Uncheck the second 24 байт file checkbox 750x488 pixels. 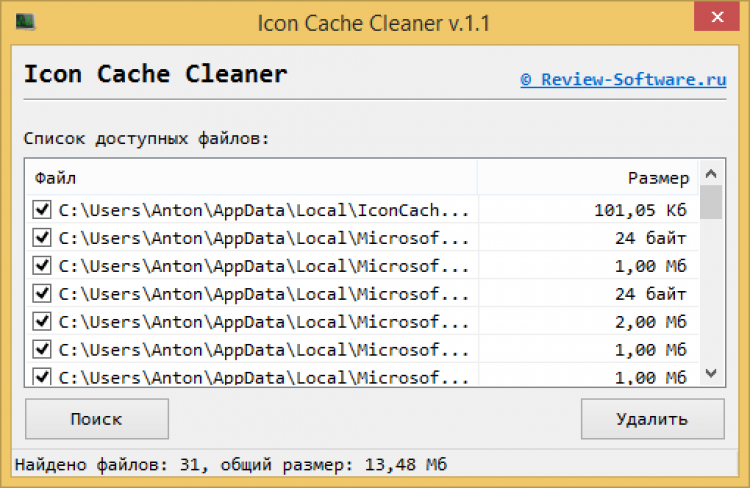click(42, 294)
